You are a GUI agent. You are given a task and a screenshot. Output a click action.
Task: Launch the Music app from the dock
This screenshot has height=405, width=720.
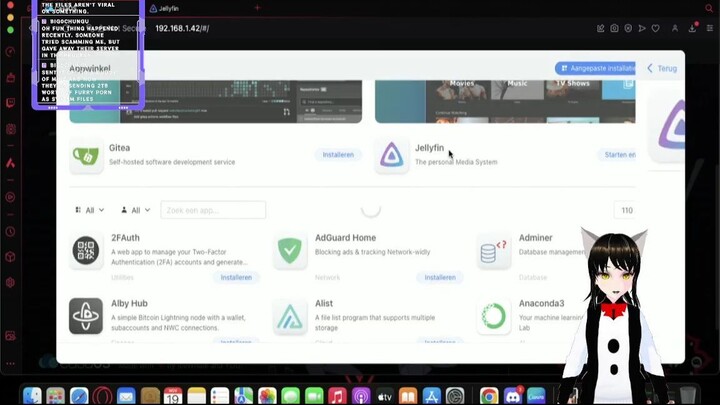[x=338, y=395]
